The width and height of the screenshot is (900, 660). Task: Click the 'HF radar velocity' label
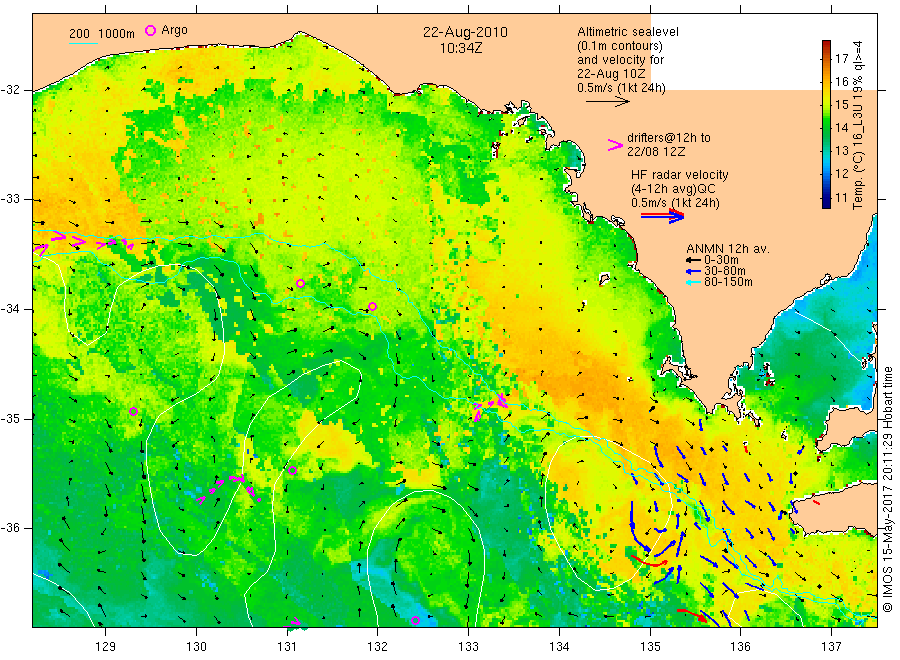680,175
